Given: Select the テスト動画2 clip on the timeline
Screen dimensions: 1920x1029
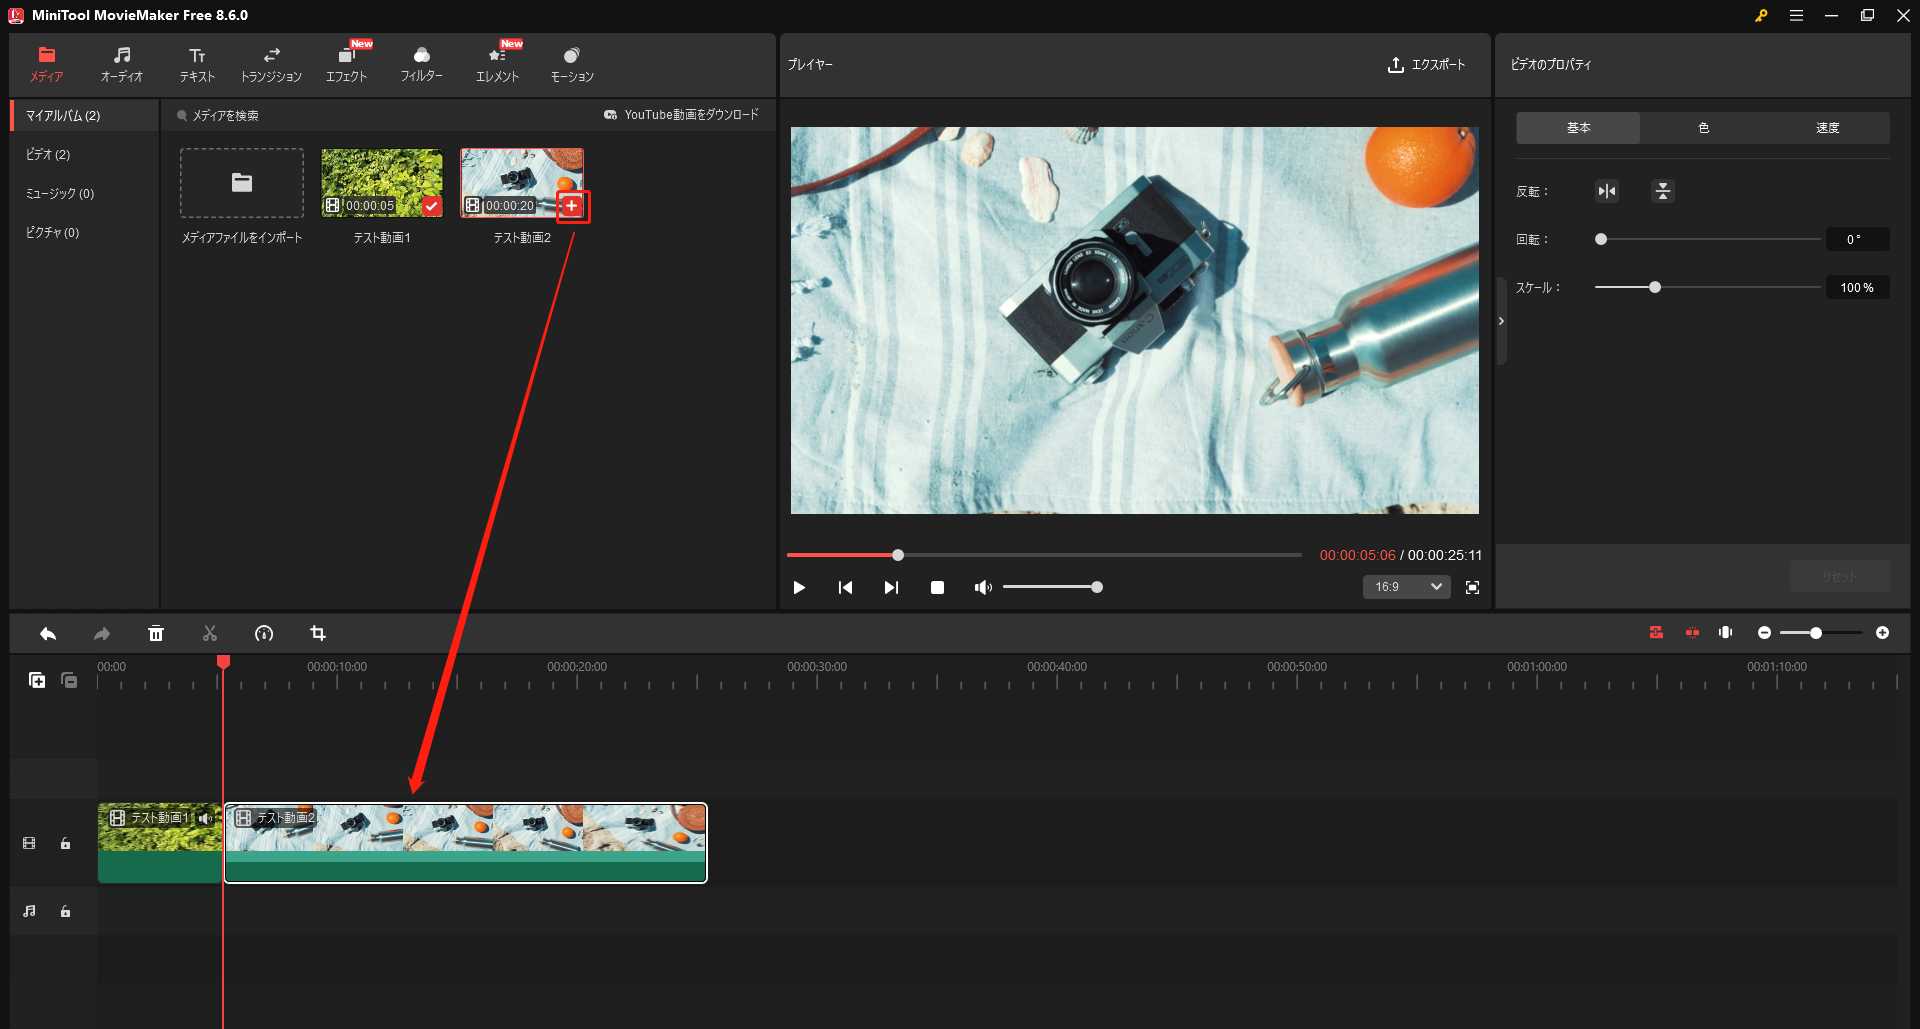Looking at the screenshot, I should click(x=465, y=843).
